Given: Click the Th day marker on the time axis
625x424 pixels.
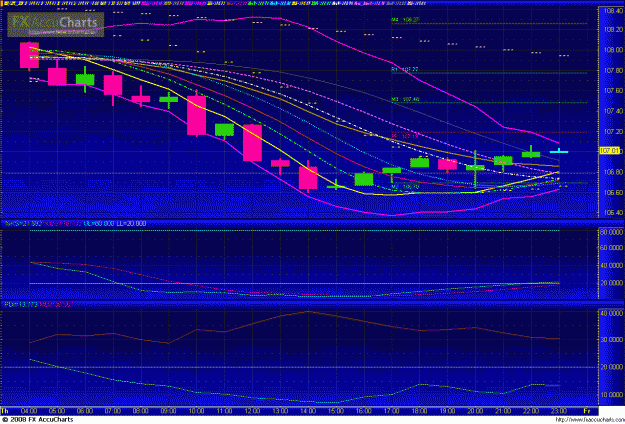Looking at the screenshot, I should 5,411.
